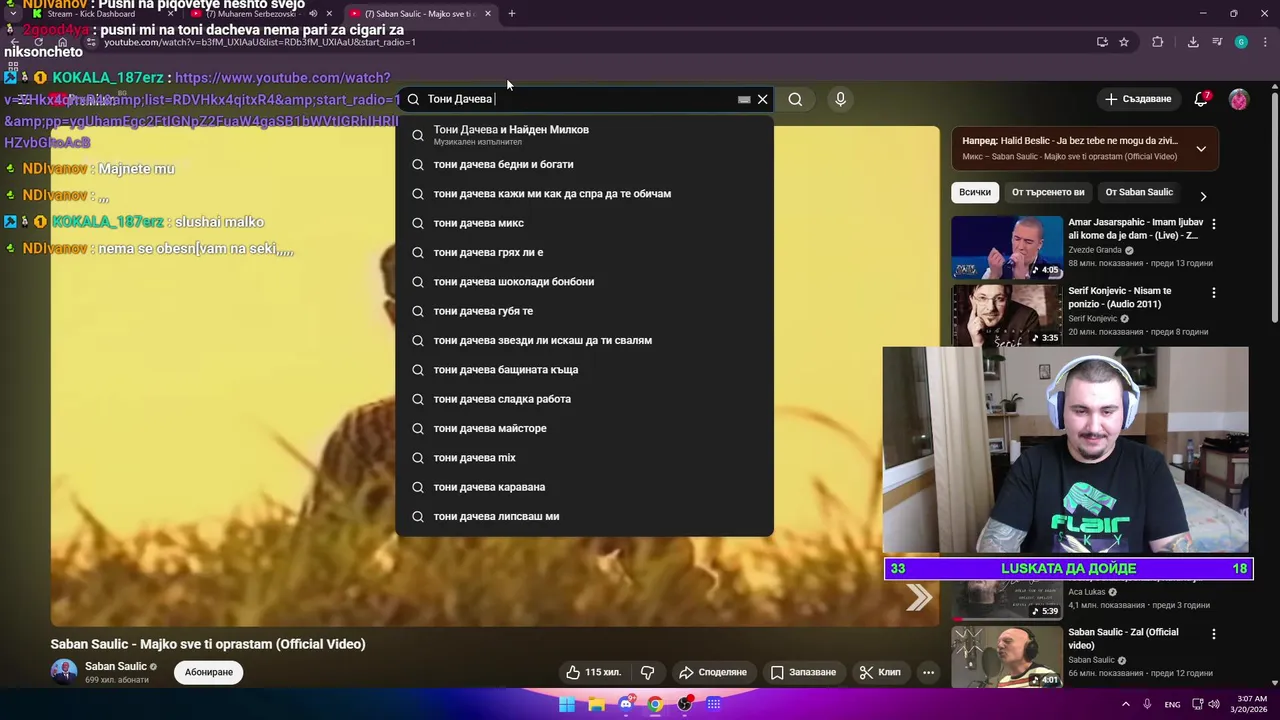Dislike the video
Viewport: 1280px width, 720px height.
(647, 672)
